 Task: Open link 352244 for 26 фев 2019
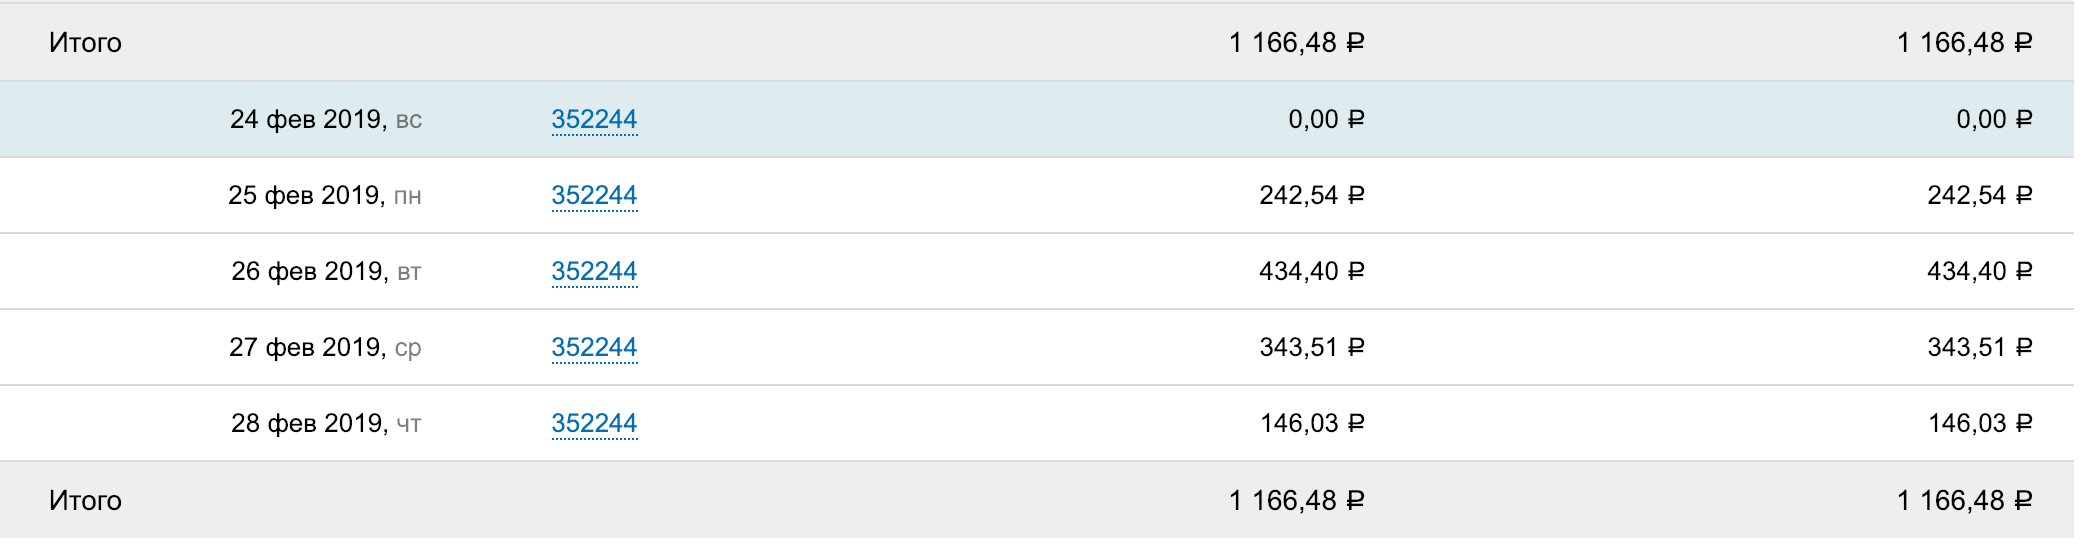click(594, 272)
